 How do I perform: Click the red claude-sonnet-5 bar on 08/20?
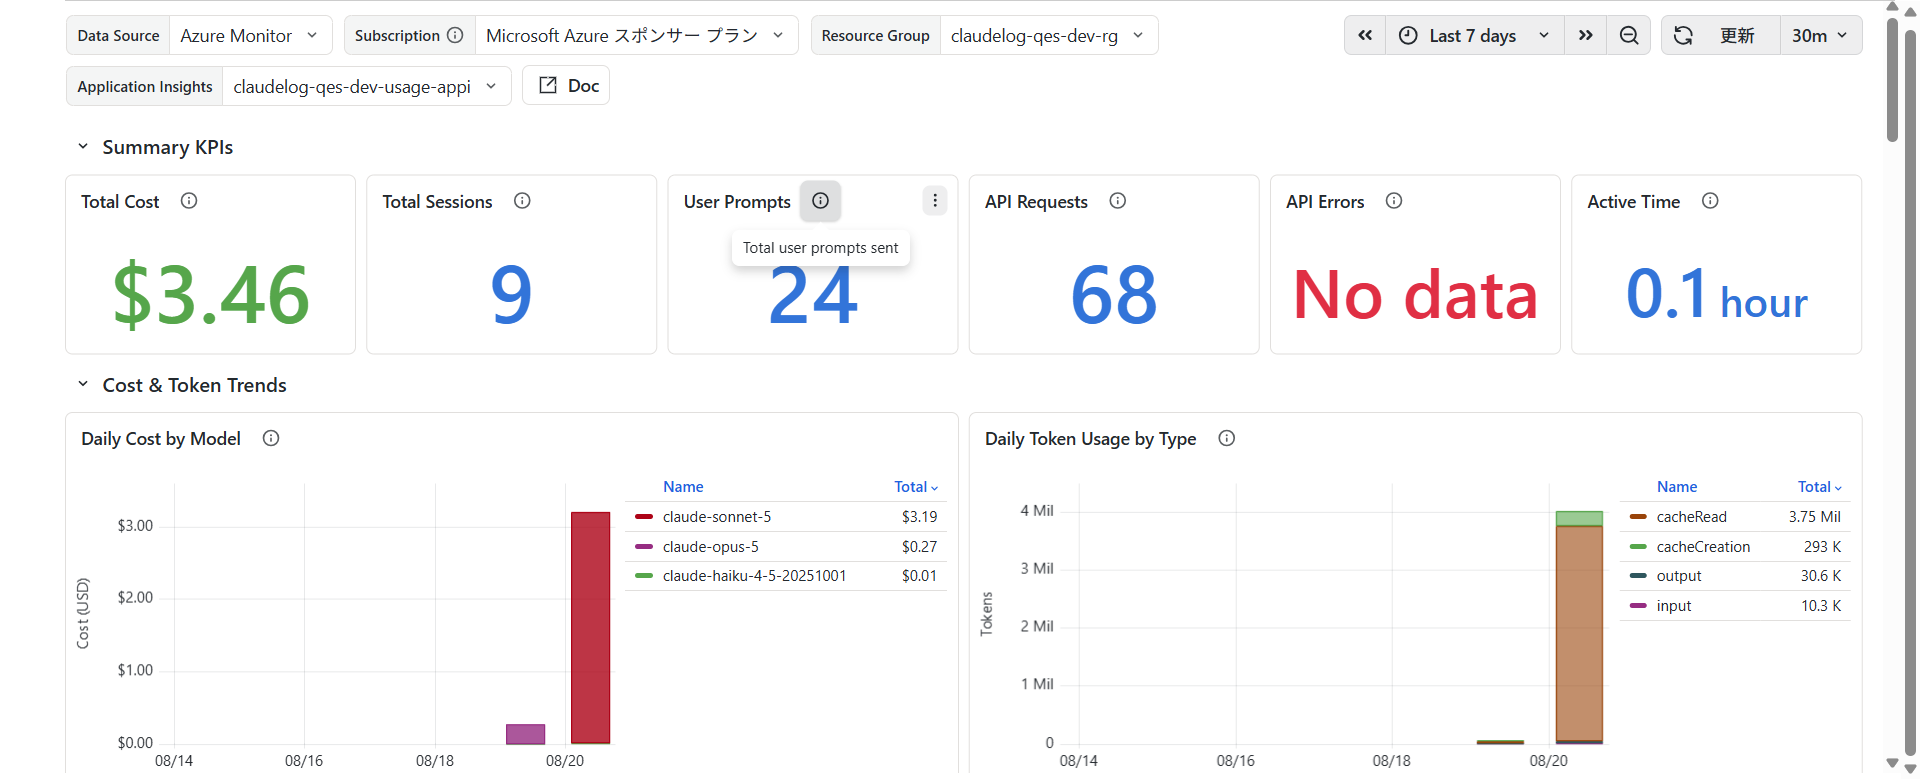point(590,627)
